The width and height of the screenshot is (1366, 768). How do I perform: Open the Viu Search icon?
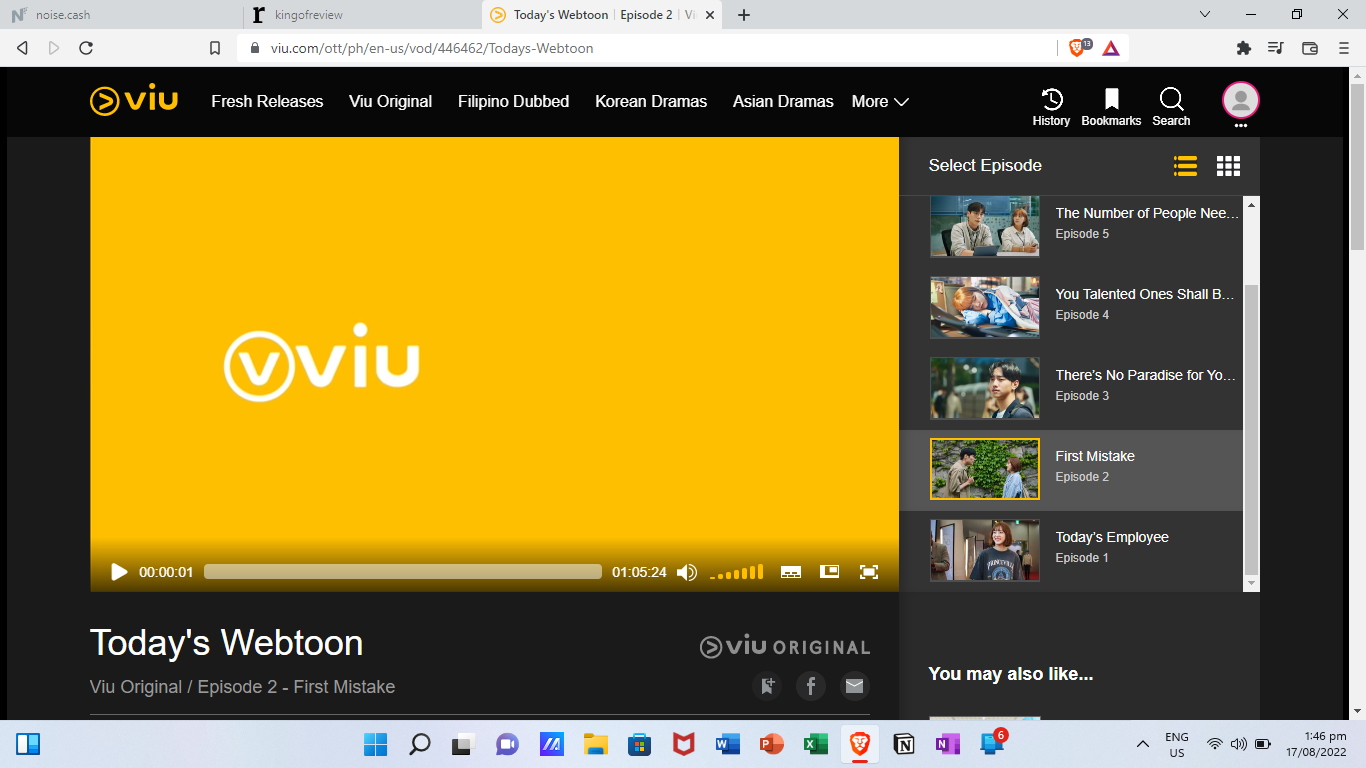coord(1171,106)
